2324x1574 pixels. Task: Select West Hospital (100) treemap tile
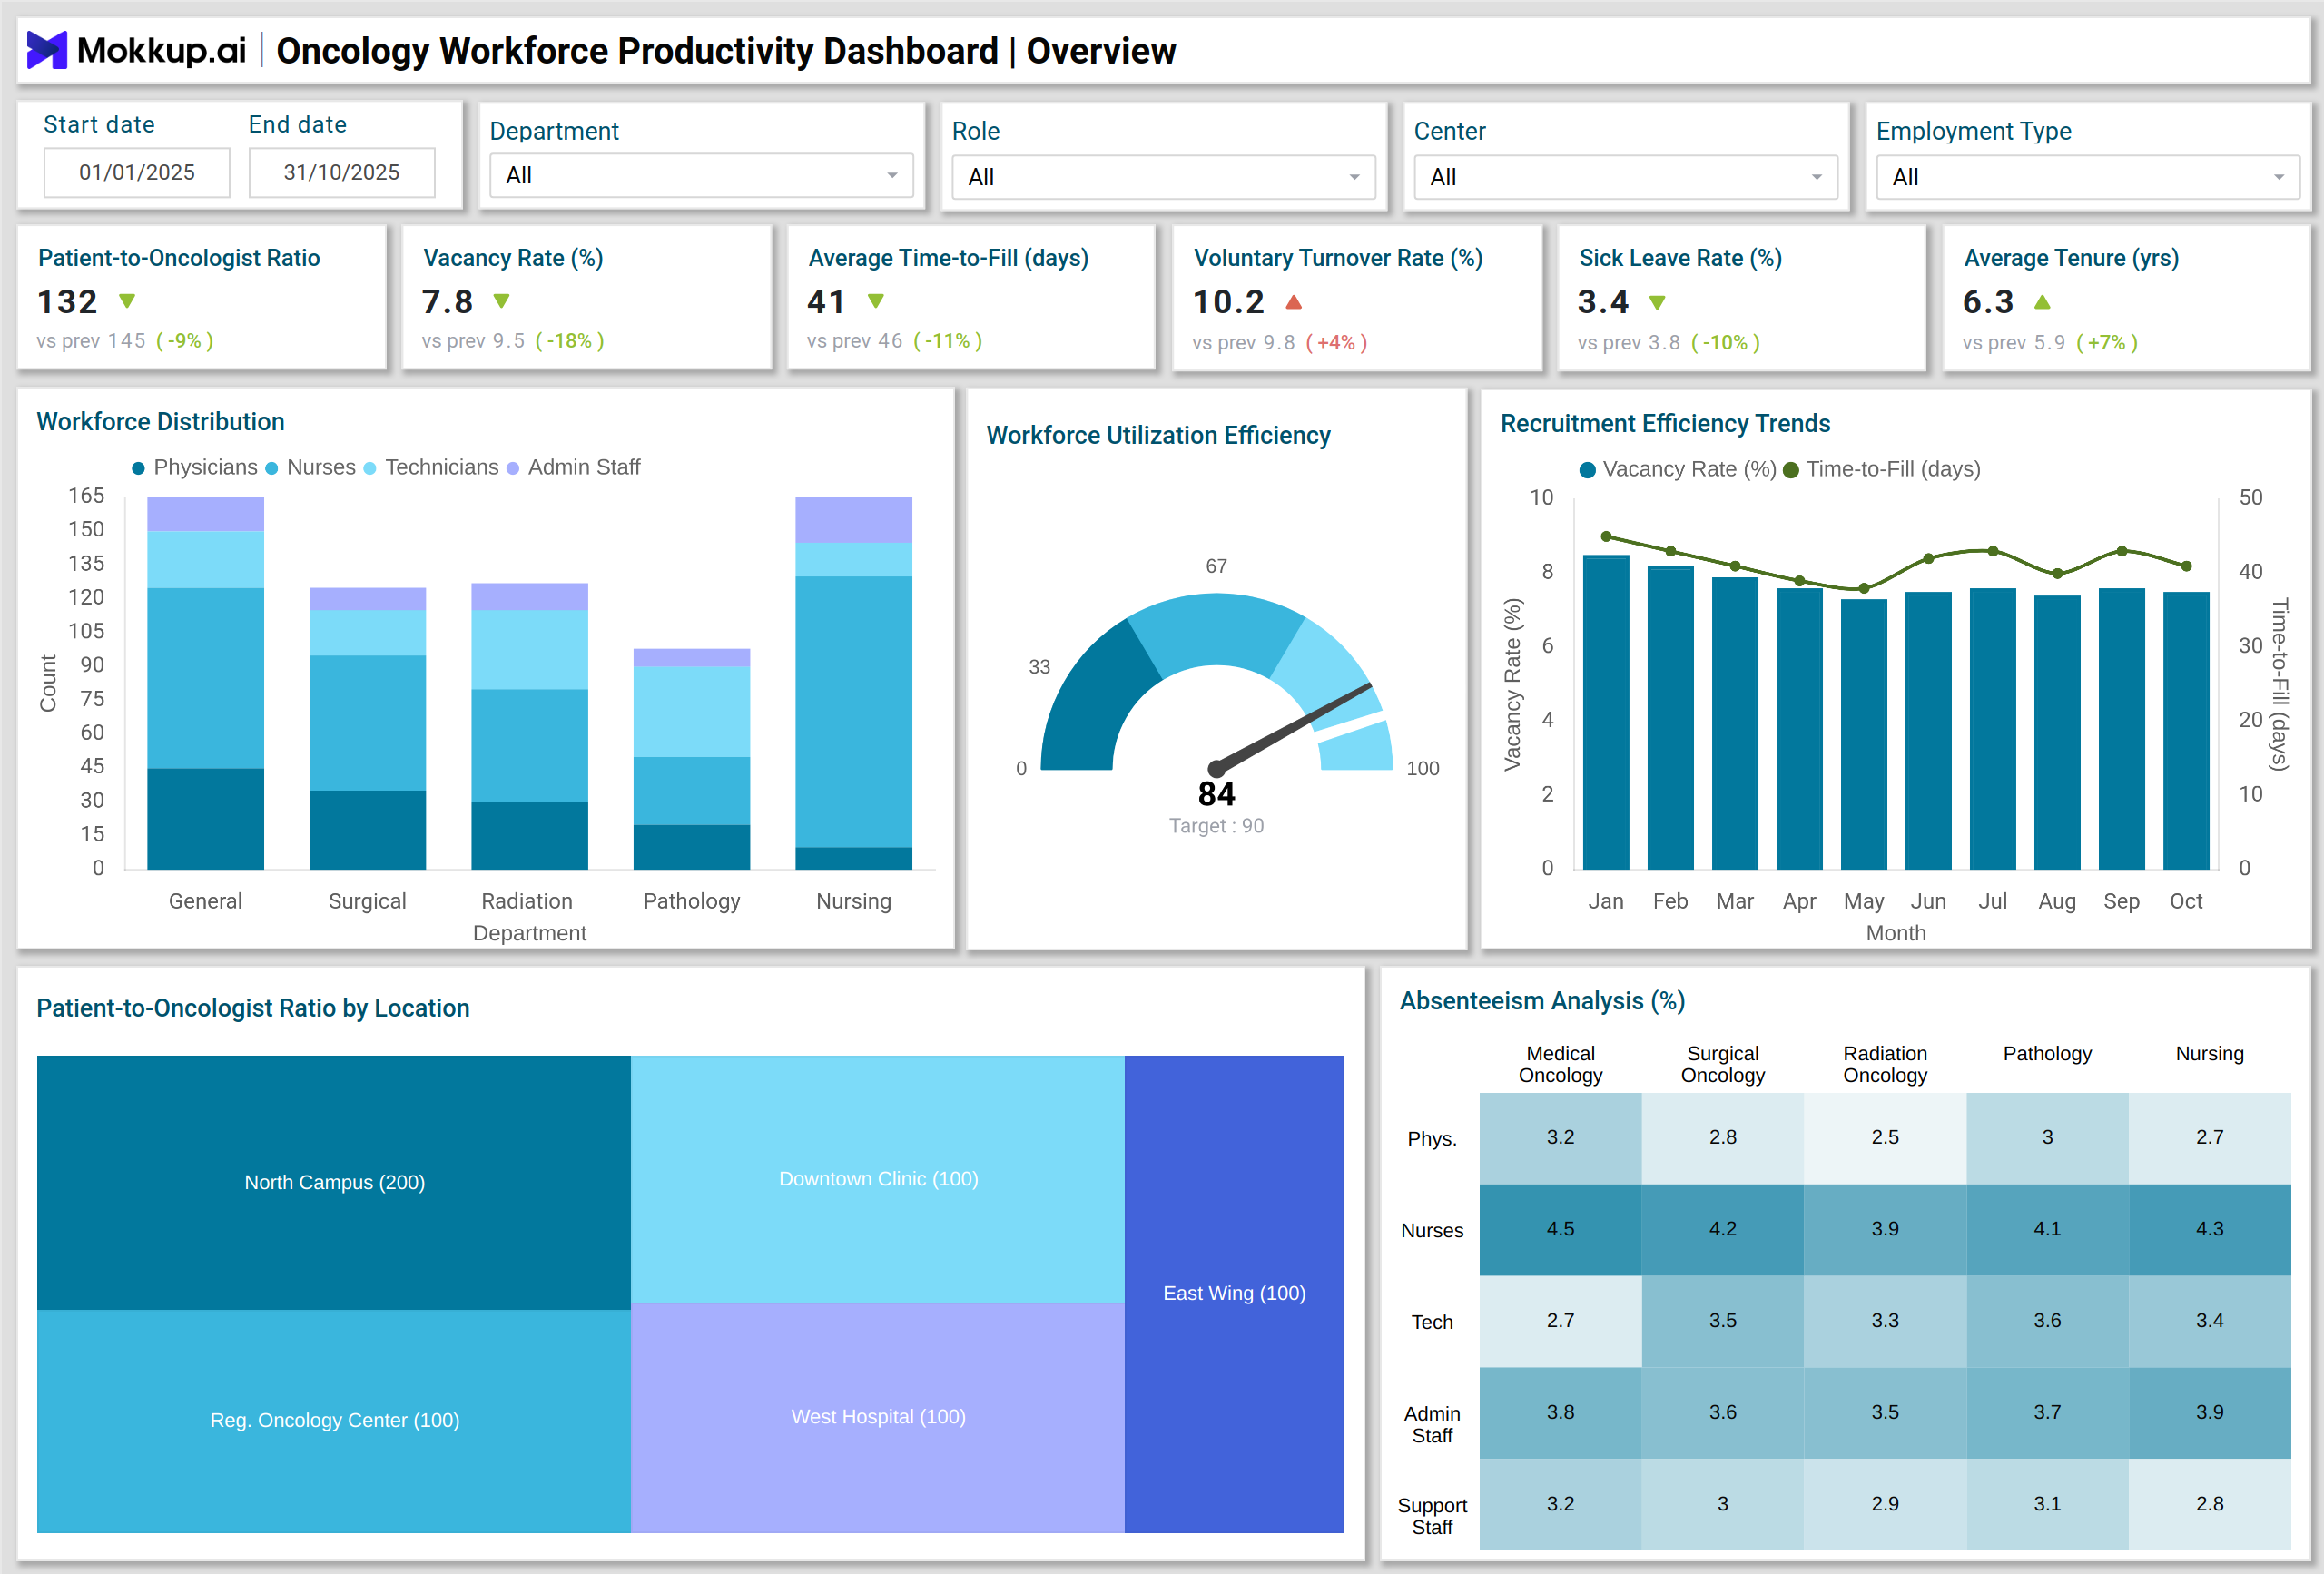(878, 1417)
